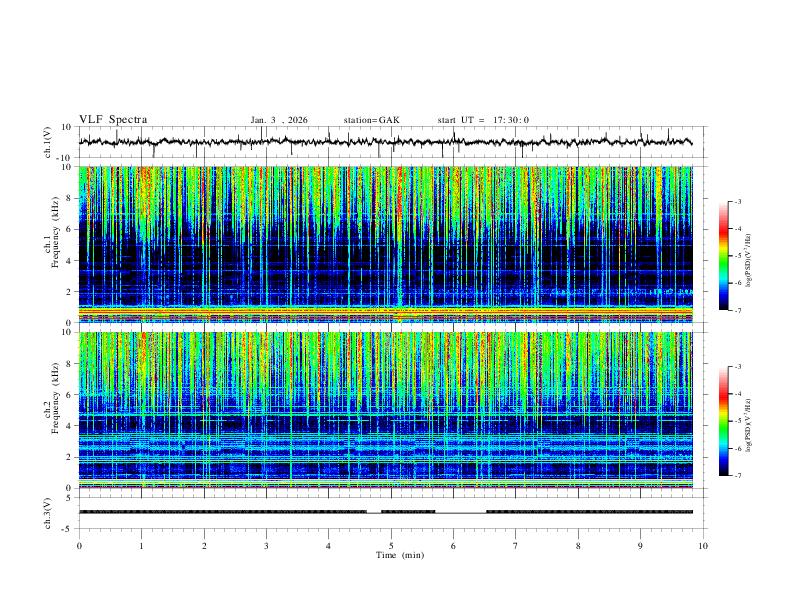Click the "ch.1(V)" waveform axis label
The width and height of the screenshot is (792, 612).
click(48, 142)
